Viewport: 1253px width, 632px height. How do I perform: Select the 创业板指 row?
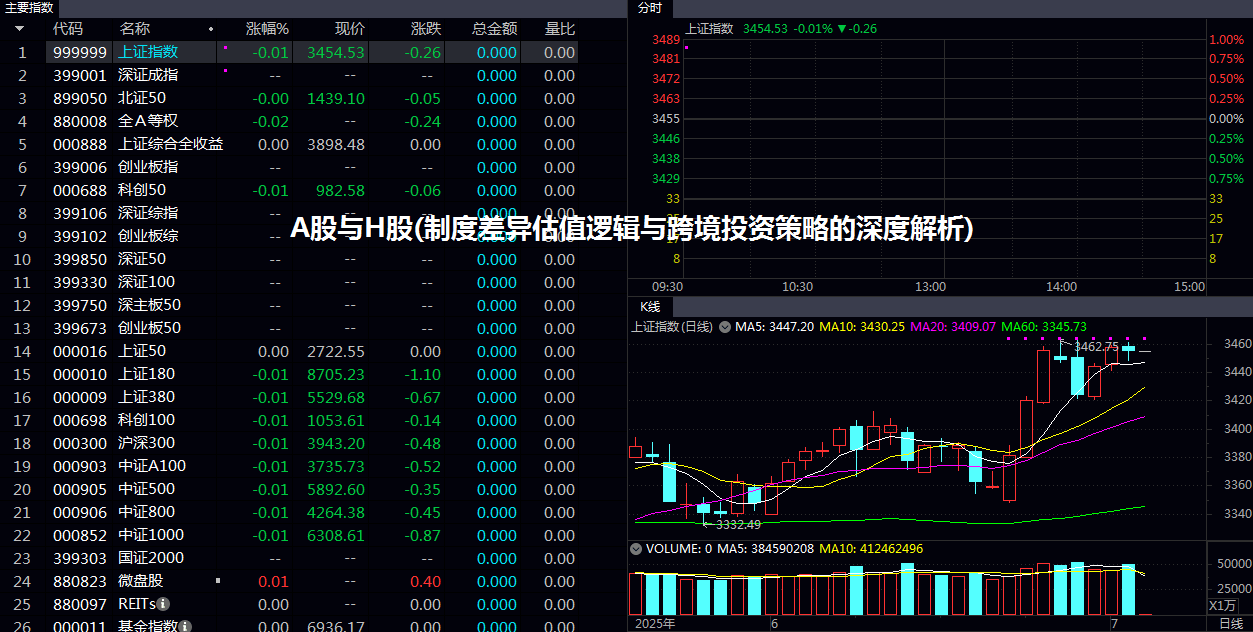[289, 167]
